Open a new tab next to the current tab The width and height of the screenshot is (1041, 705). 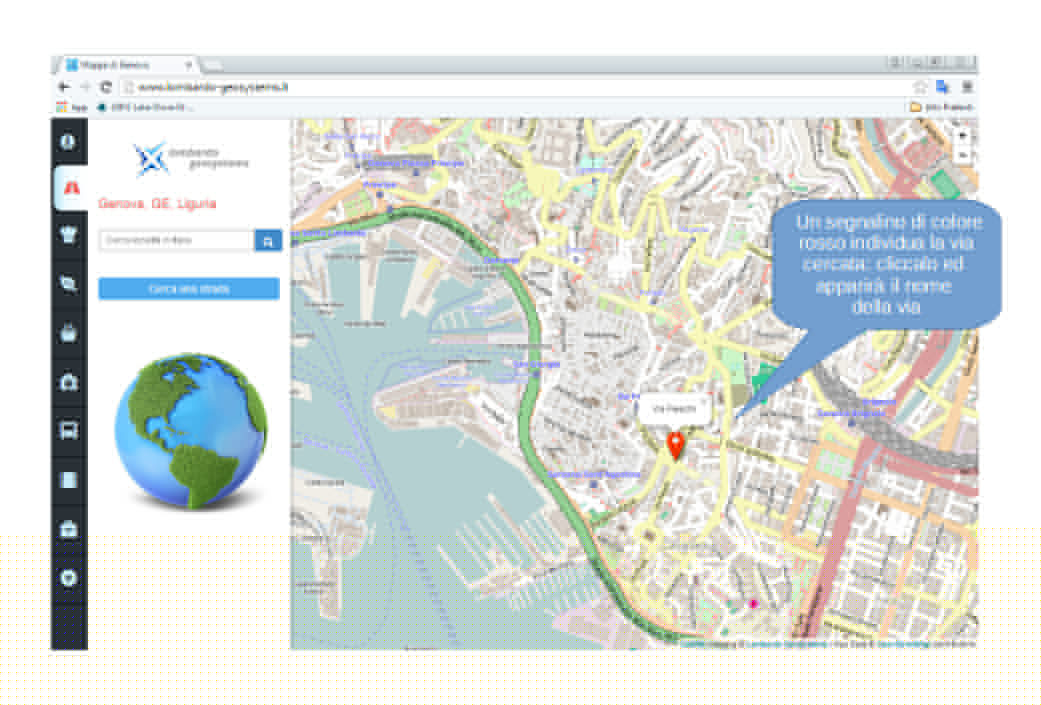212,65
